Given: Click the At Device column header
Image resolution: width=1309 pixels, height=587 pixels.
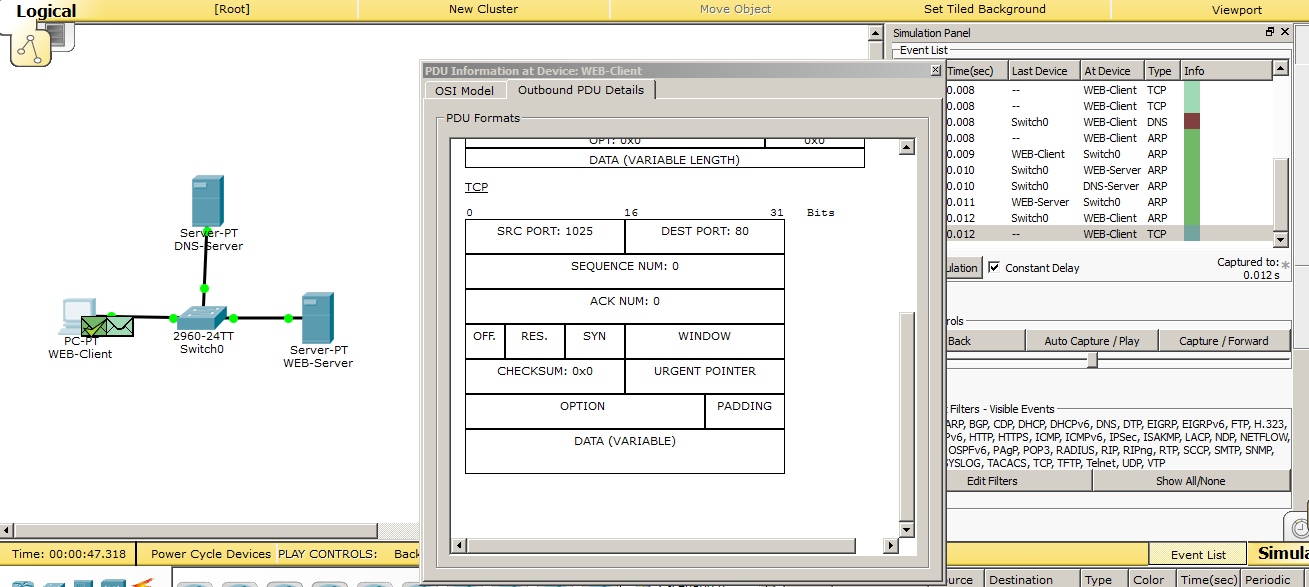Looking at the screenshot, I should pos(1112,71).
